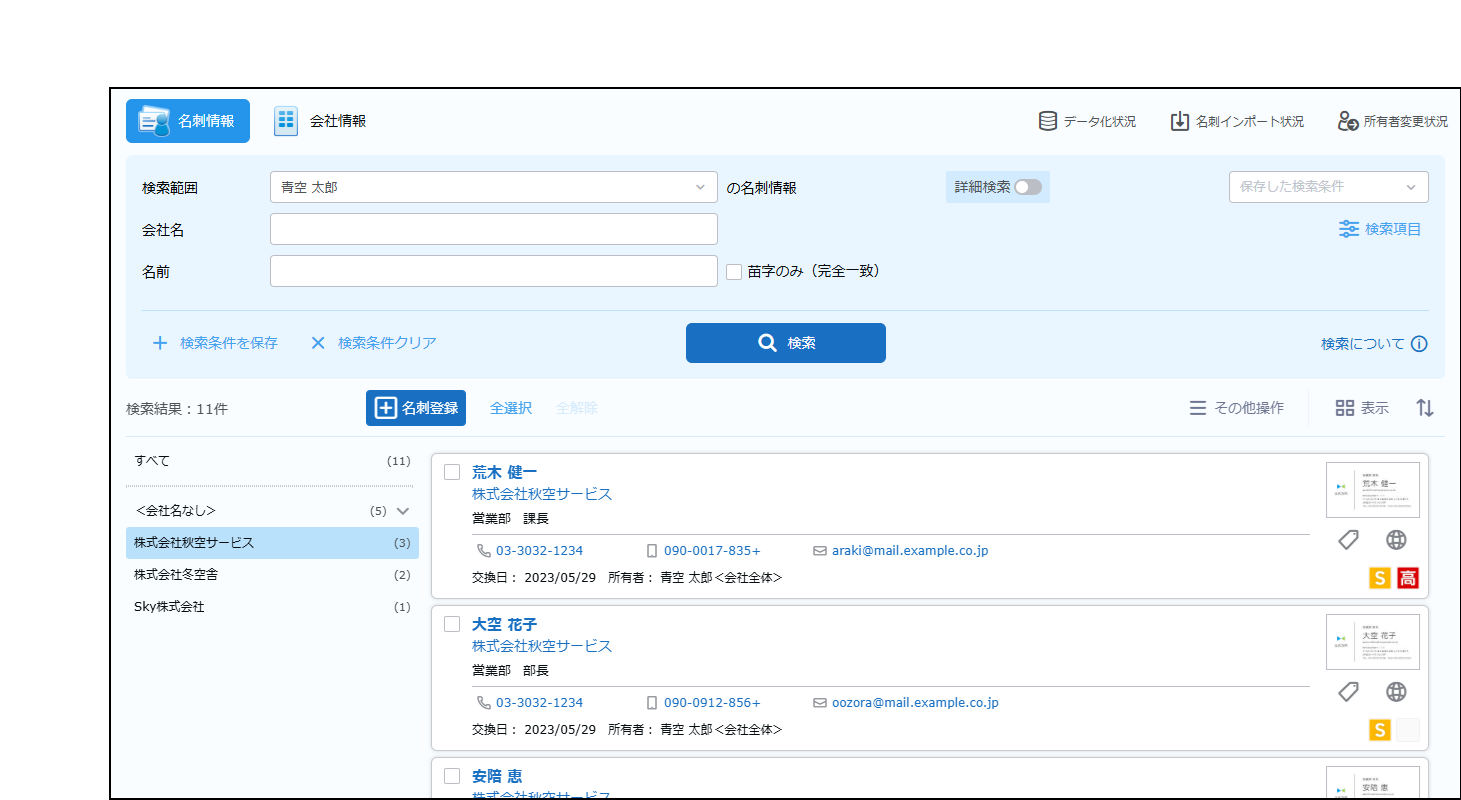Open the 検索範囲 dropdown showing 青空 太郎
Image resolution: width=1461 pixels, height=800 pixels.
click(493, 187)
